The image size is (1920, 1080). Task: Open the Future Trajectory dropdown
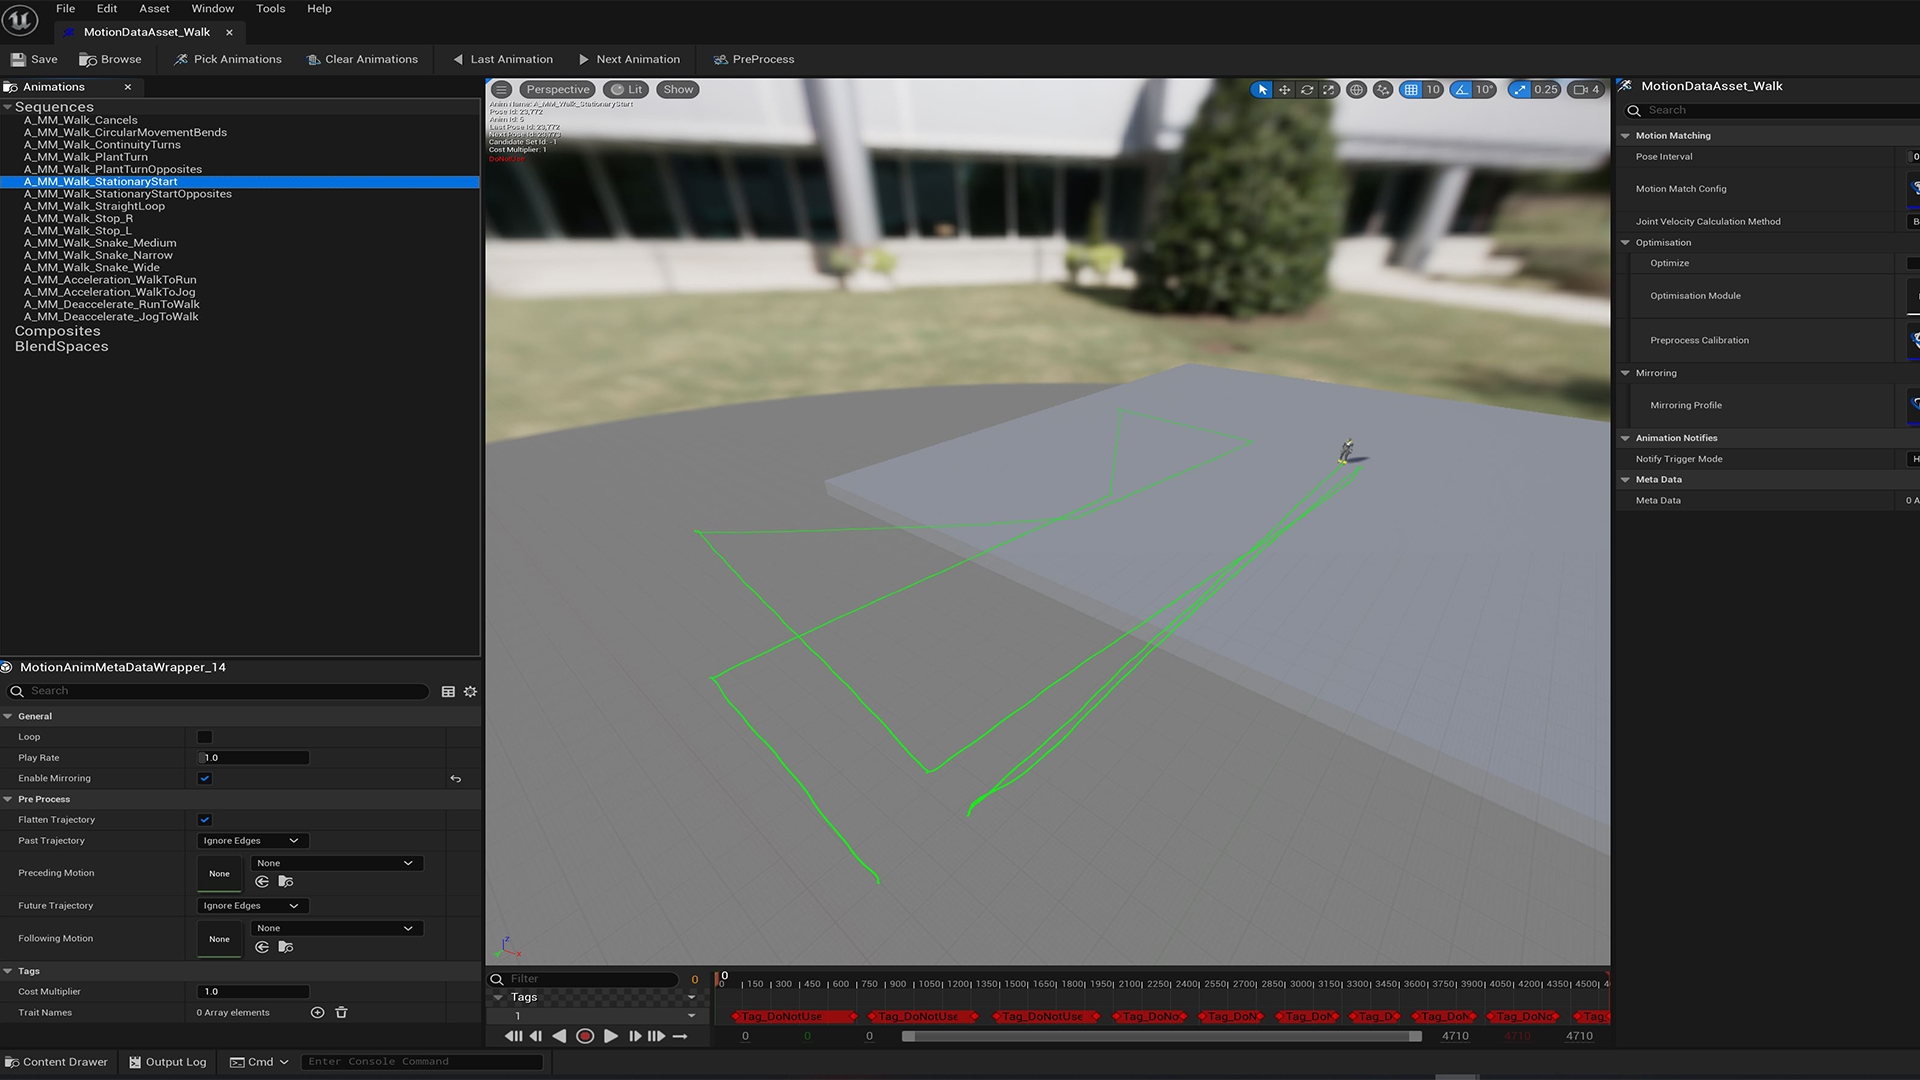252,906
